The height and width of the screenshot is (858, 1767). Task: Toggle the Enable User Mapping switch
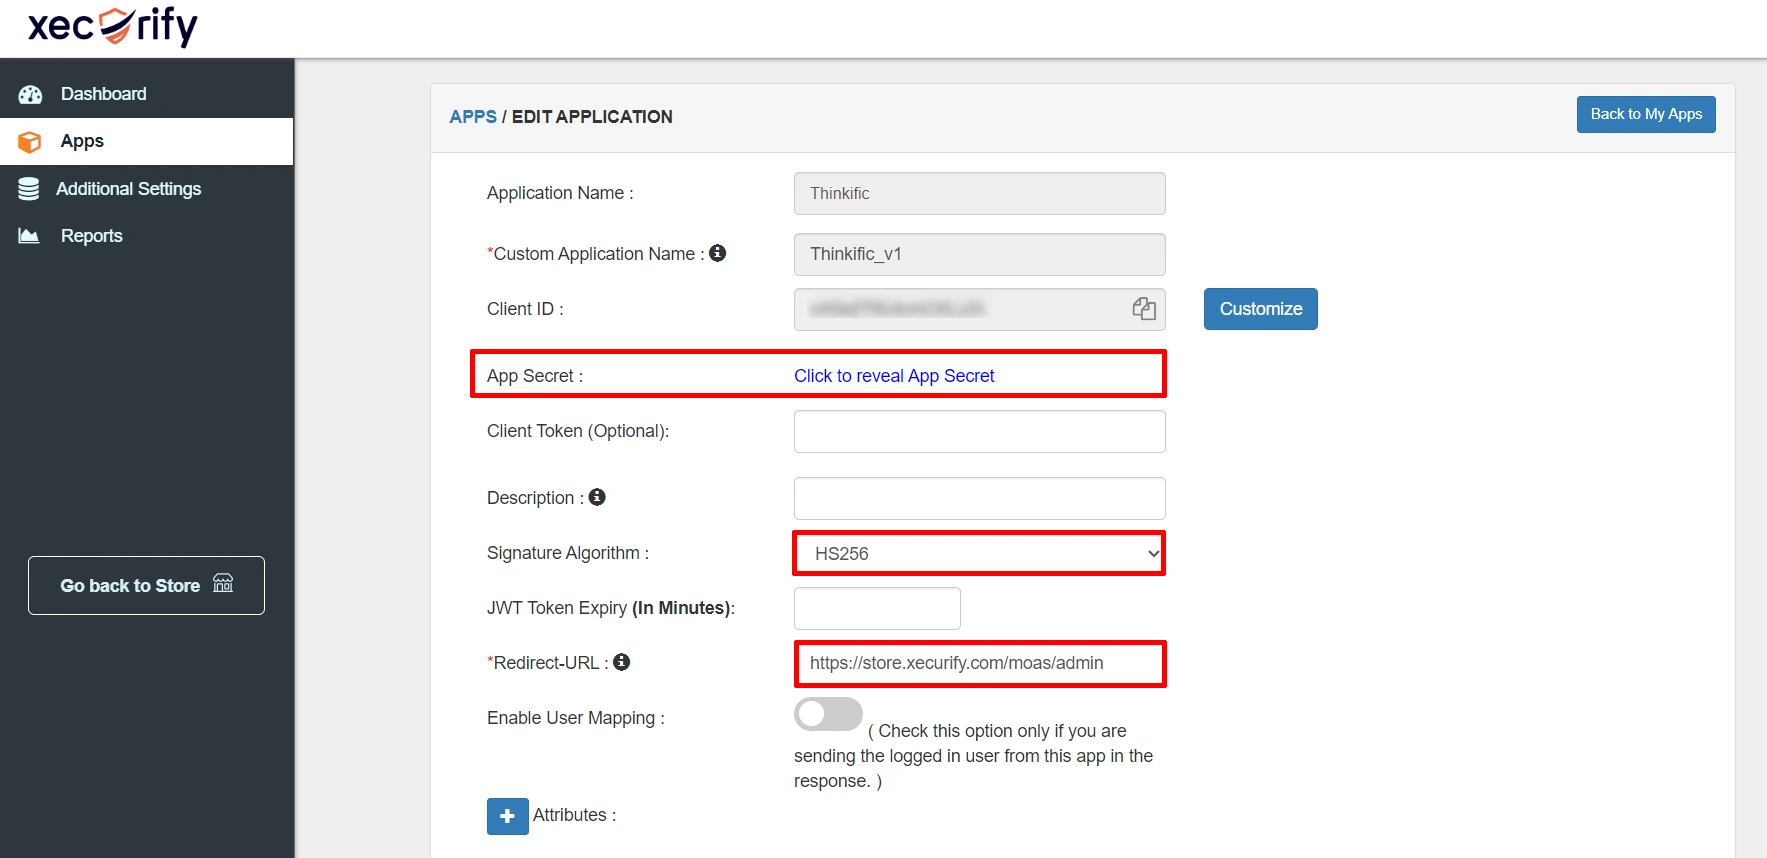click(x=828, y=714)
